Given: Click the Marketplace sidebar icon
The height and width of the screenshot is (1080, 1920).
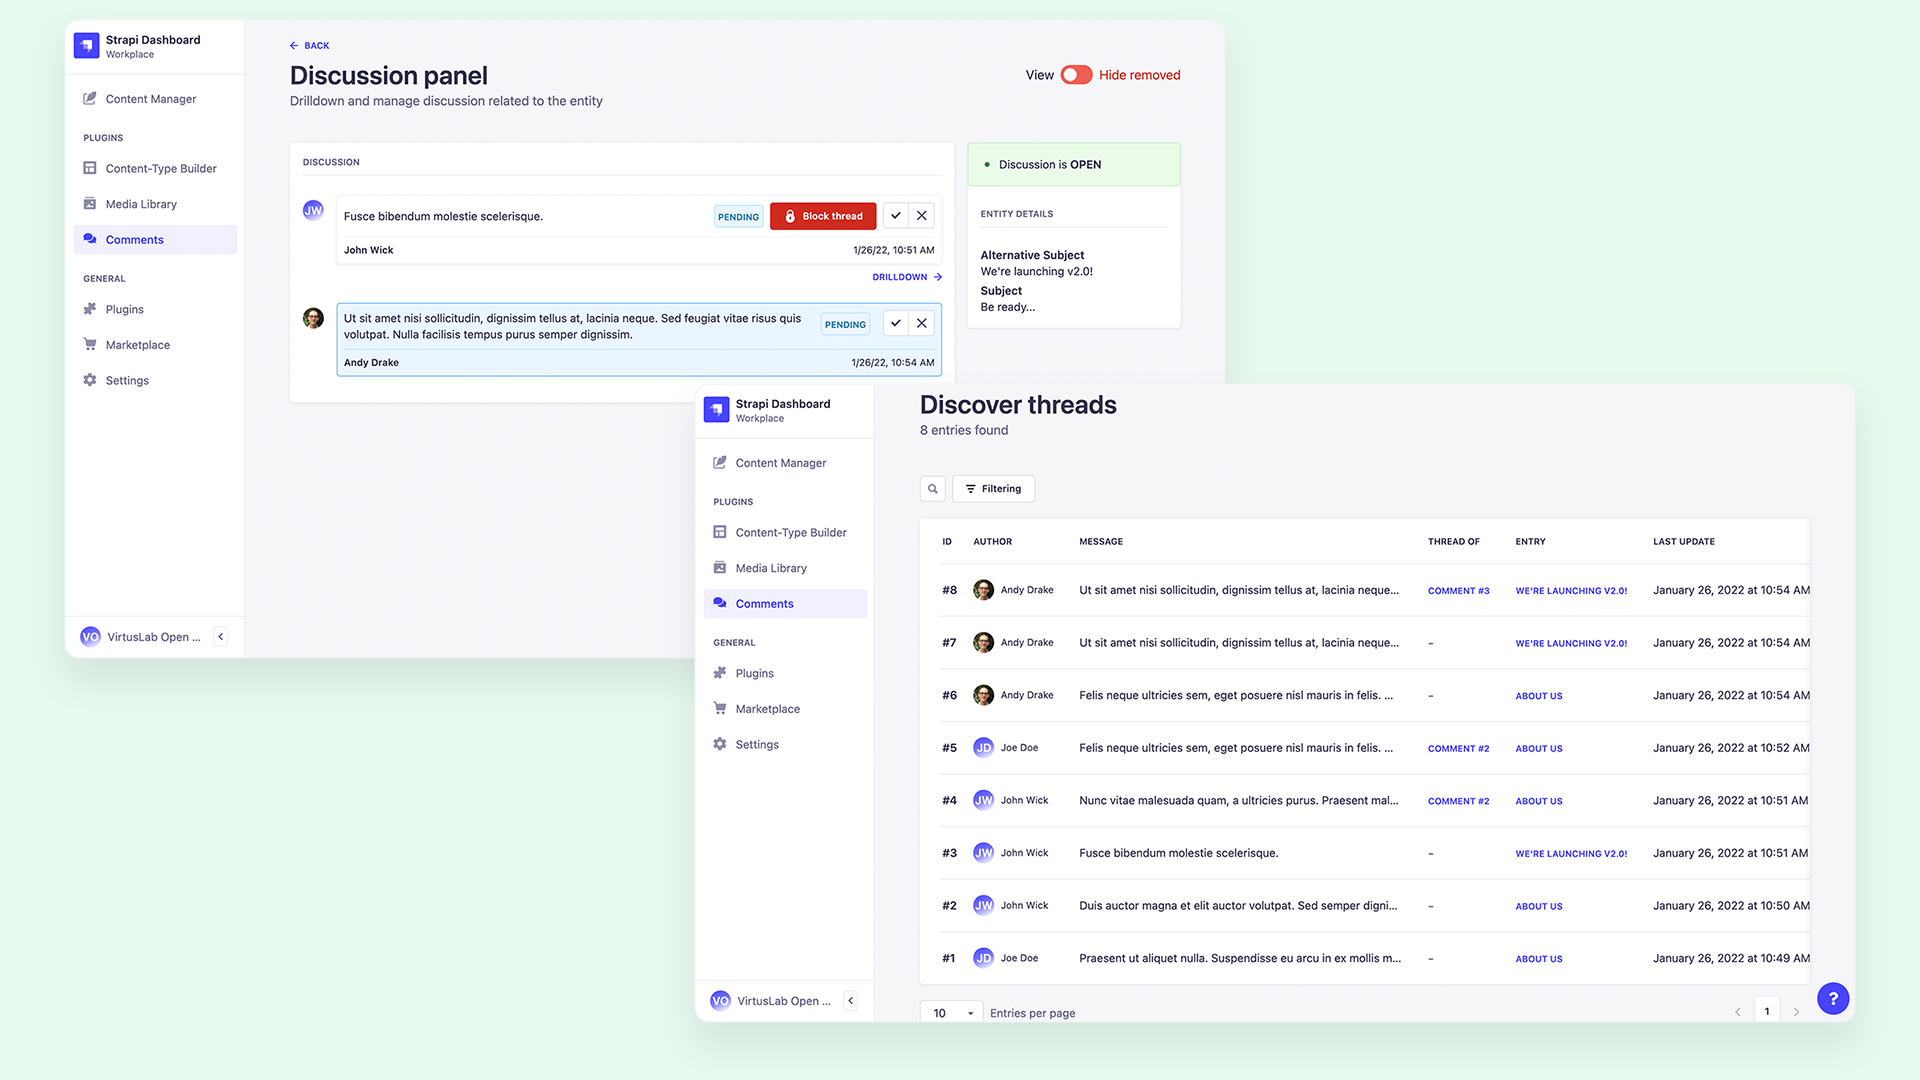Looking at the screenshot, I should pyautogui.click(x=88, y=344).
